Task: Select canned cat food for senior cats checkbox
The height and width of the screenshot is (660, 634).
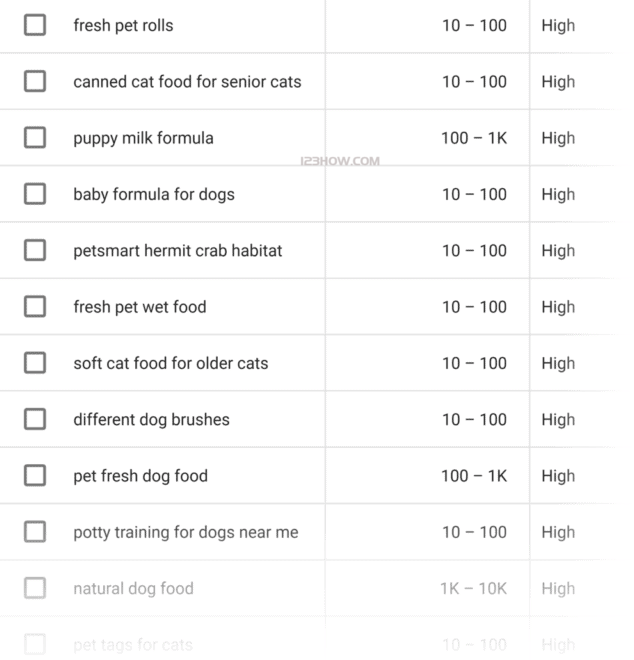Action: click(35, 81)
